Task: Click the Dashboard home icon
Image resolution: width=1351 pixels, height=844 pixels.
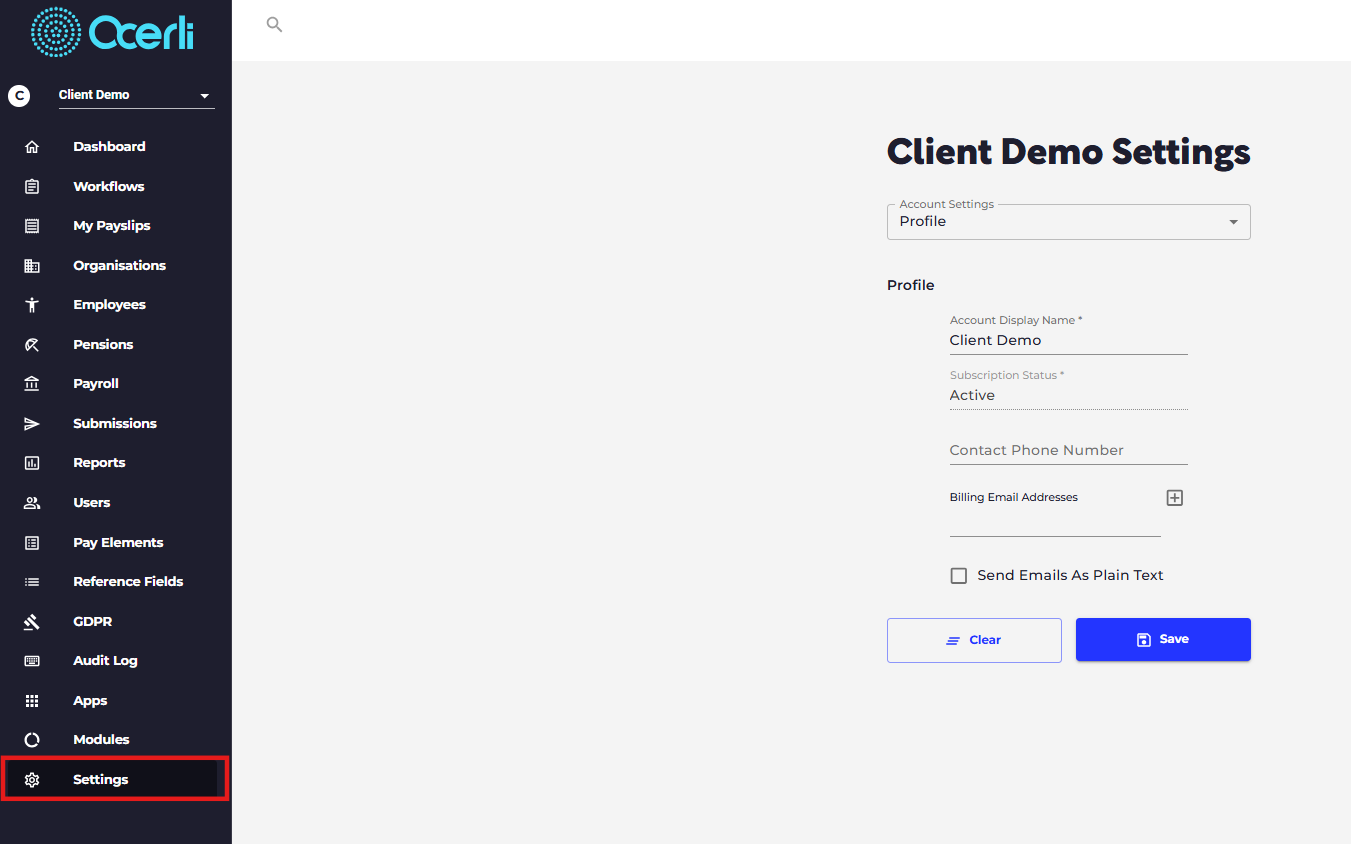Action: [x=32, y=147]
